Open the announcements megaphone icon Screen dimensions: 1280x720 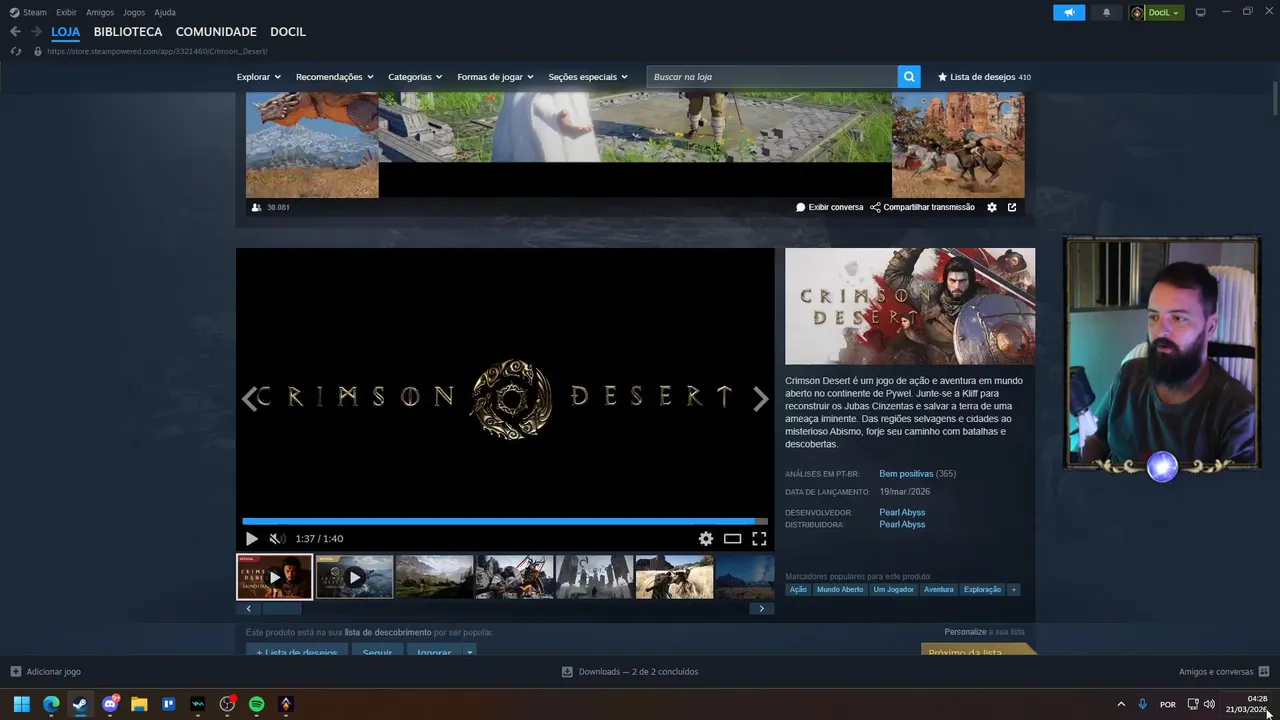click(x=1069, y=12)
